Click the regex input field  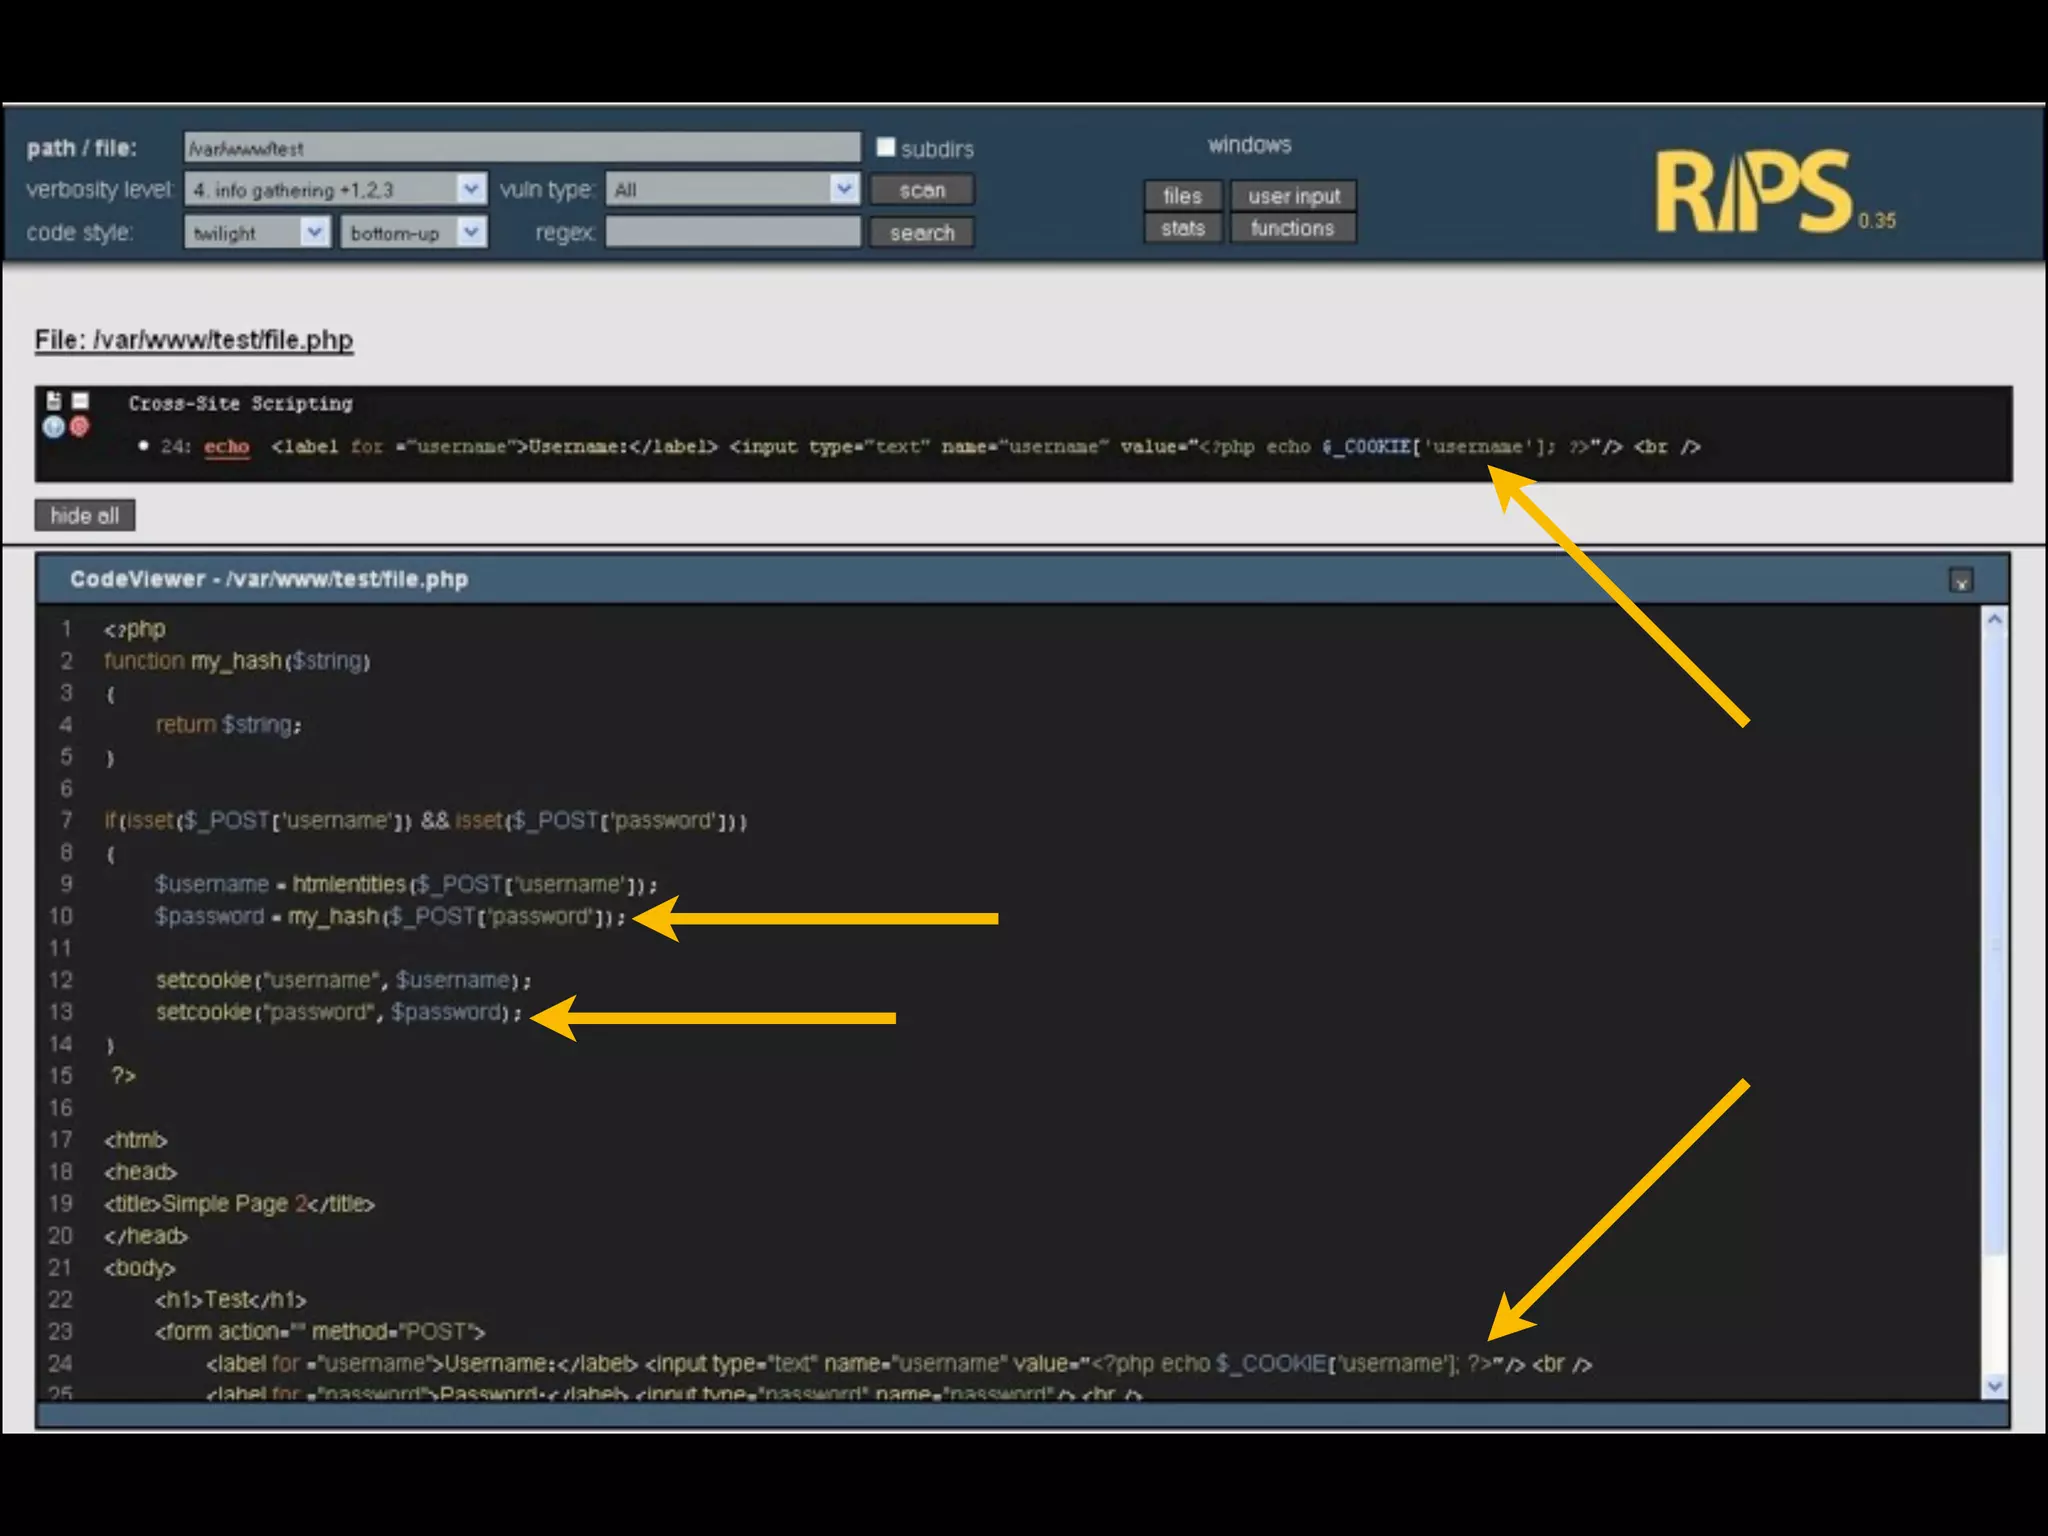[732, 233]
